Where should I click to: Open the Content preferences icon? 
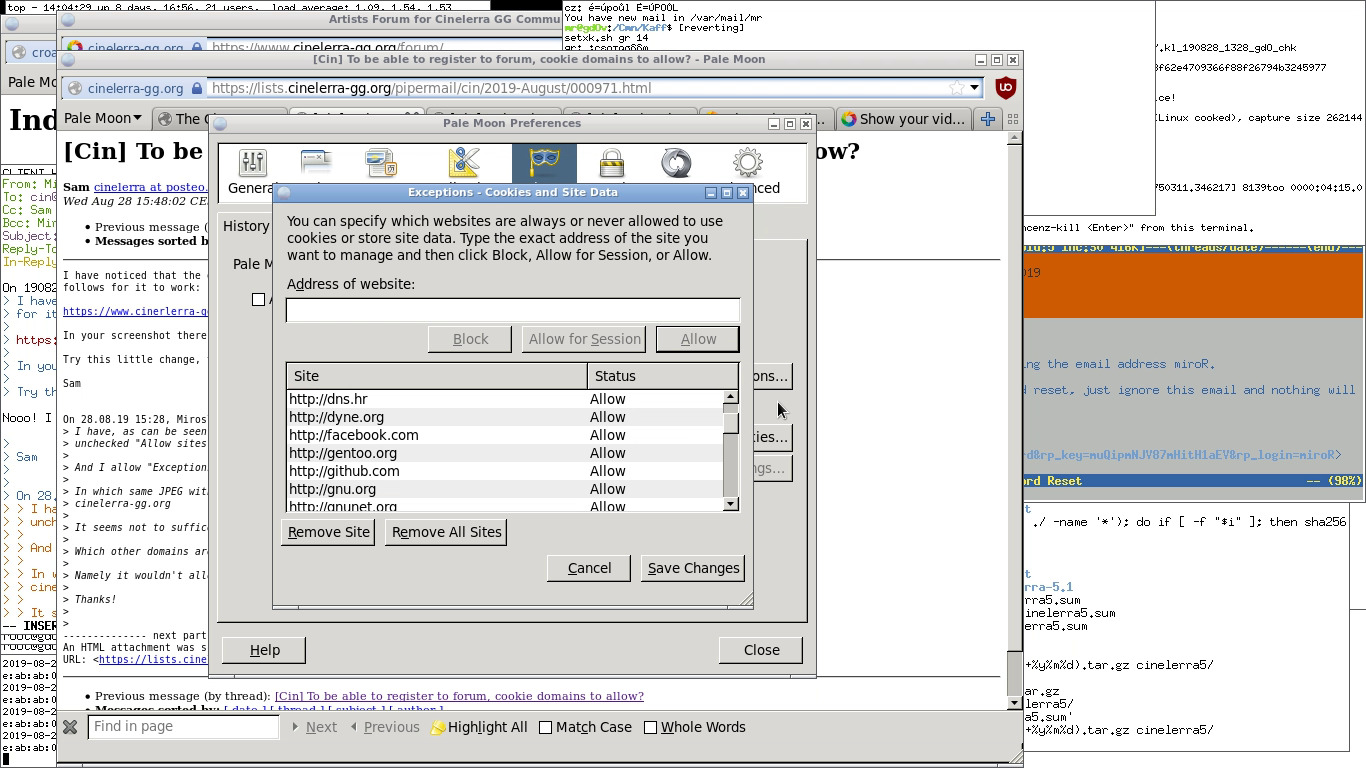[381, 164]
